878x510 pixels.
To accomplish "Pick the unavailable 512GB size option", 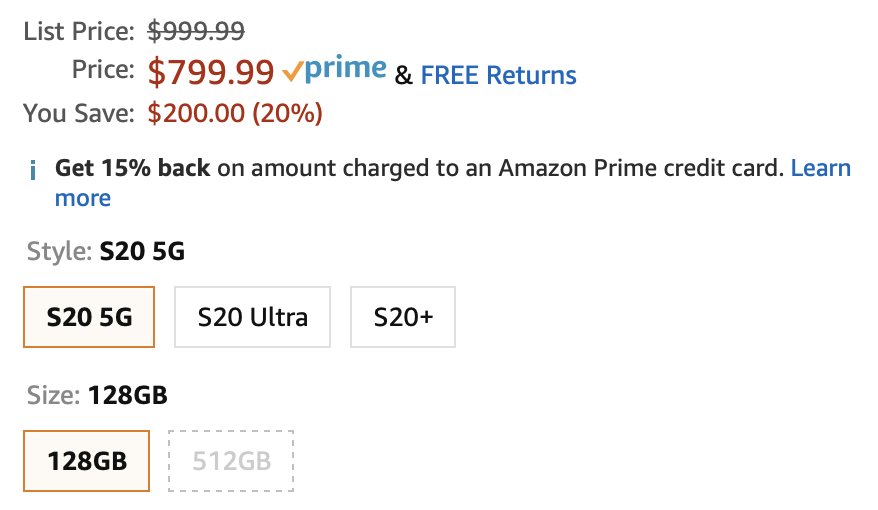I will pos(232,461).
